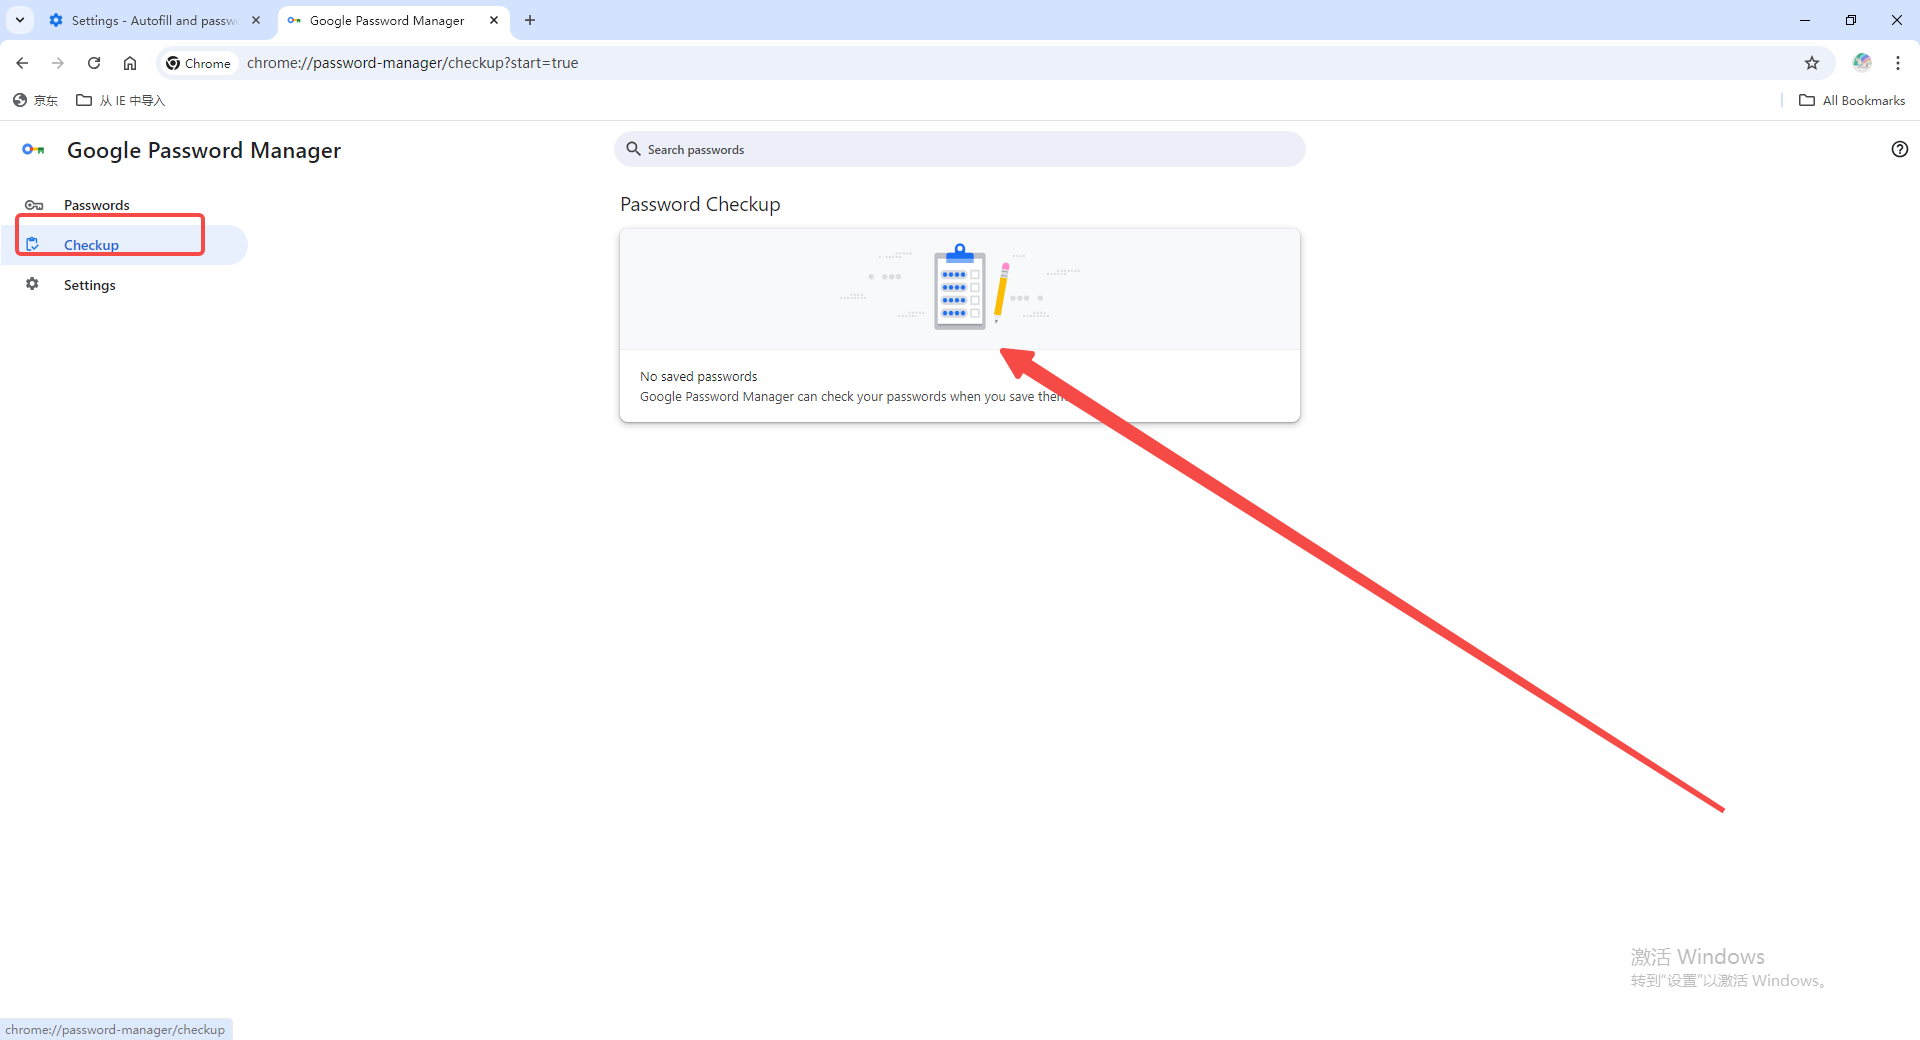
Task: Click the search magnifier icon
Action: pyautogui.click(x=633, y=149)
